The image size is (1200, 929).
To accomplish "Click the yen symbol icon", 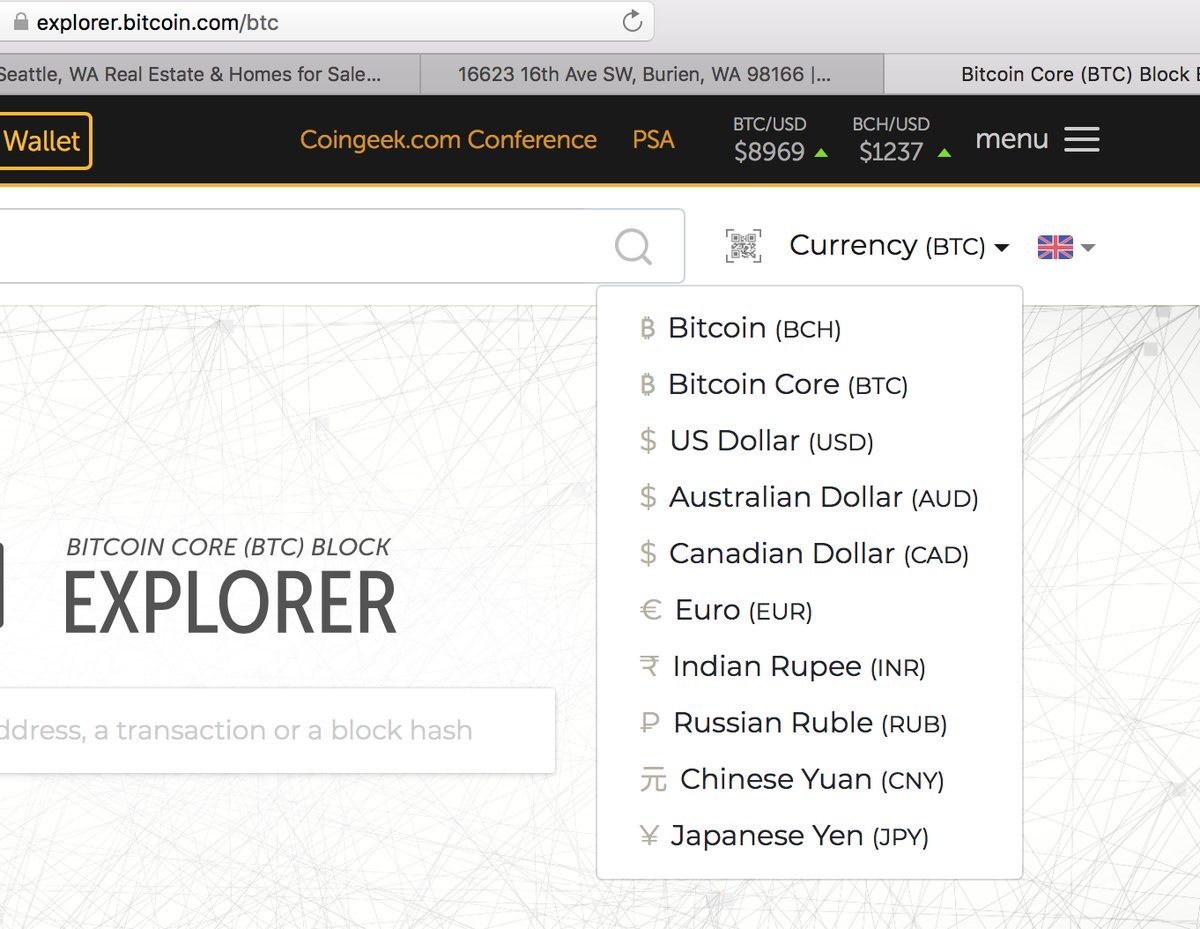I will [x=649, y=835].
